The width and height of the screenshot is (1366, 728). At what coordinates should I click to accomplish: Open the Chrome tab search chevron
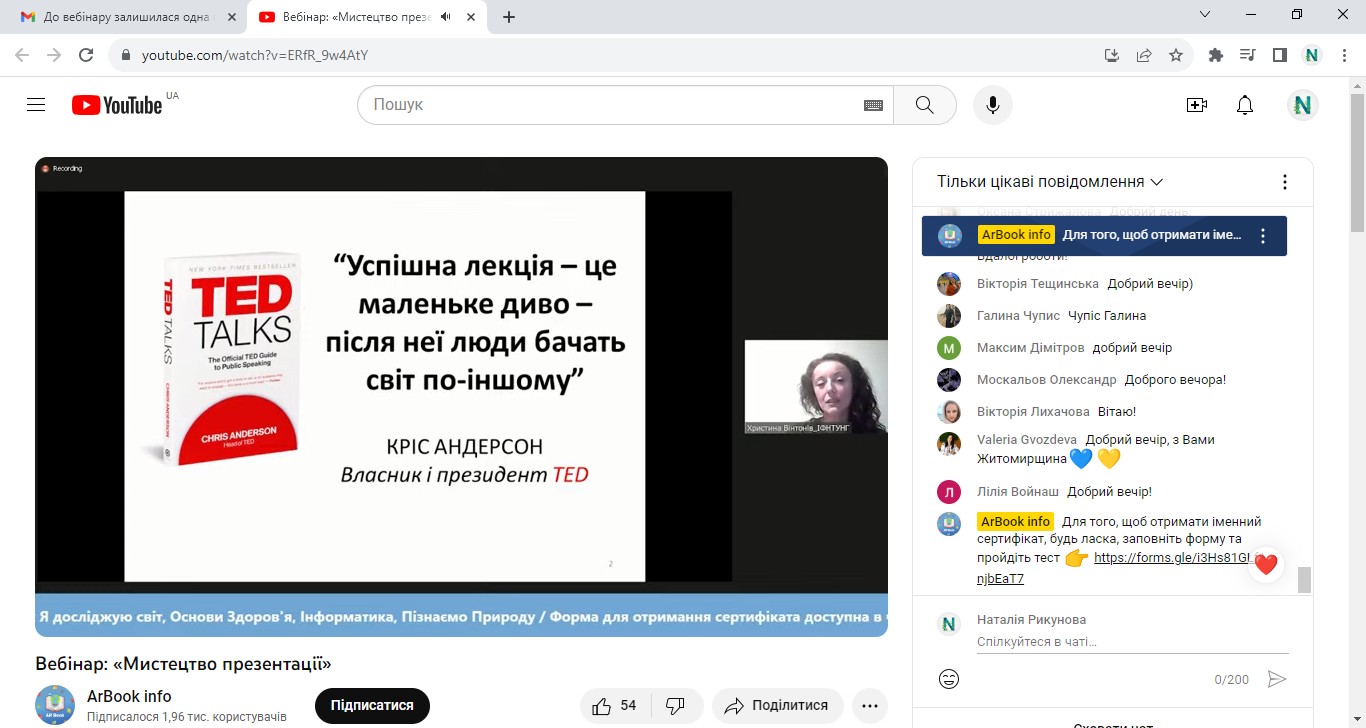click(x=1205, y=15)
